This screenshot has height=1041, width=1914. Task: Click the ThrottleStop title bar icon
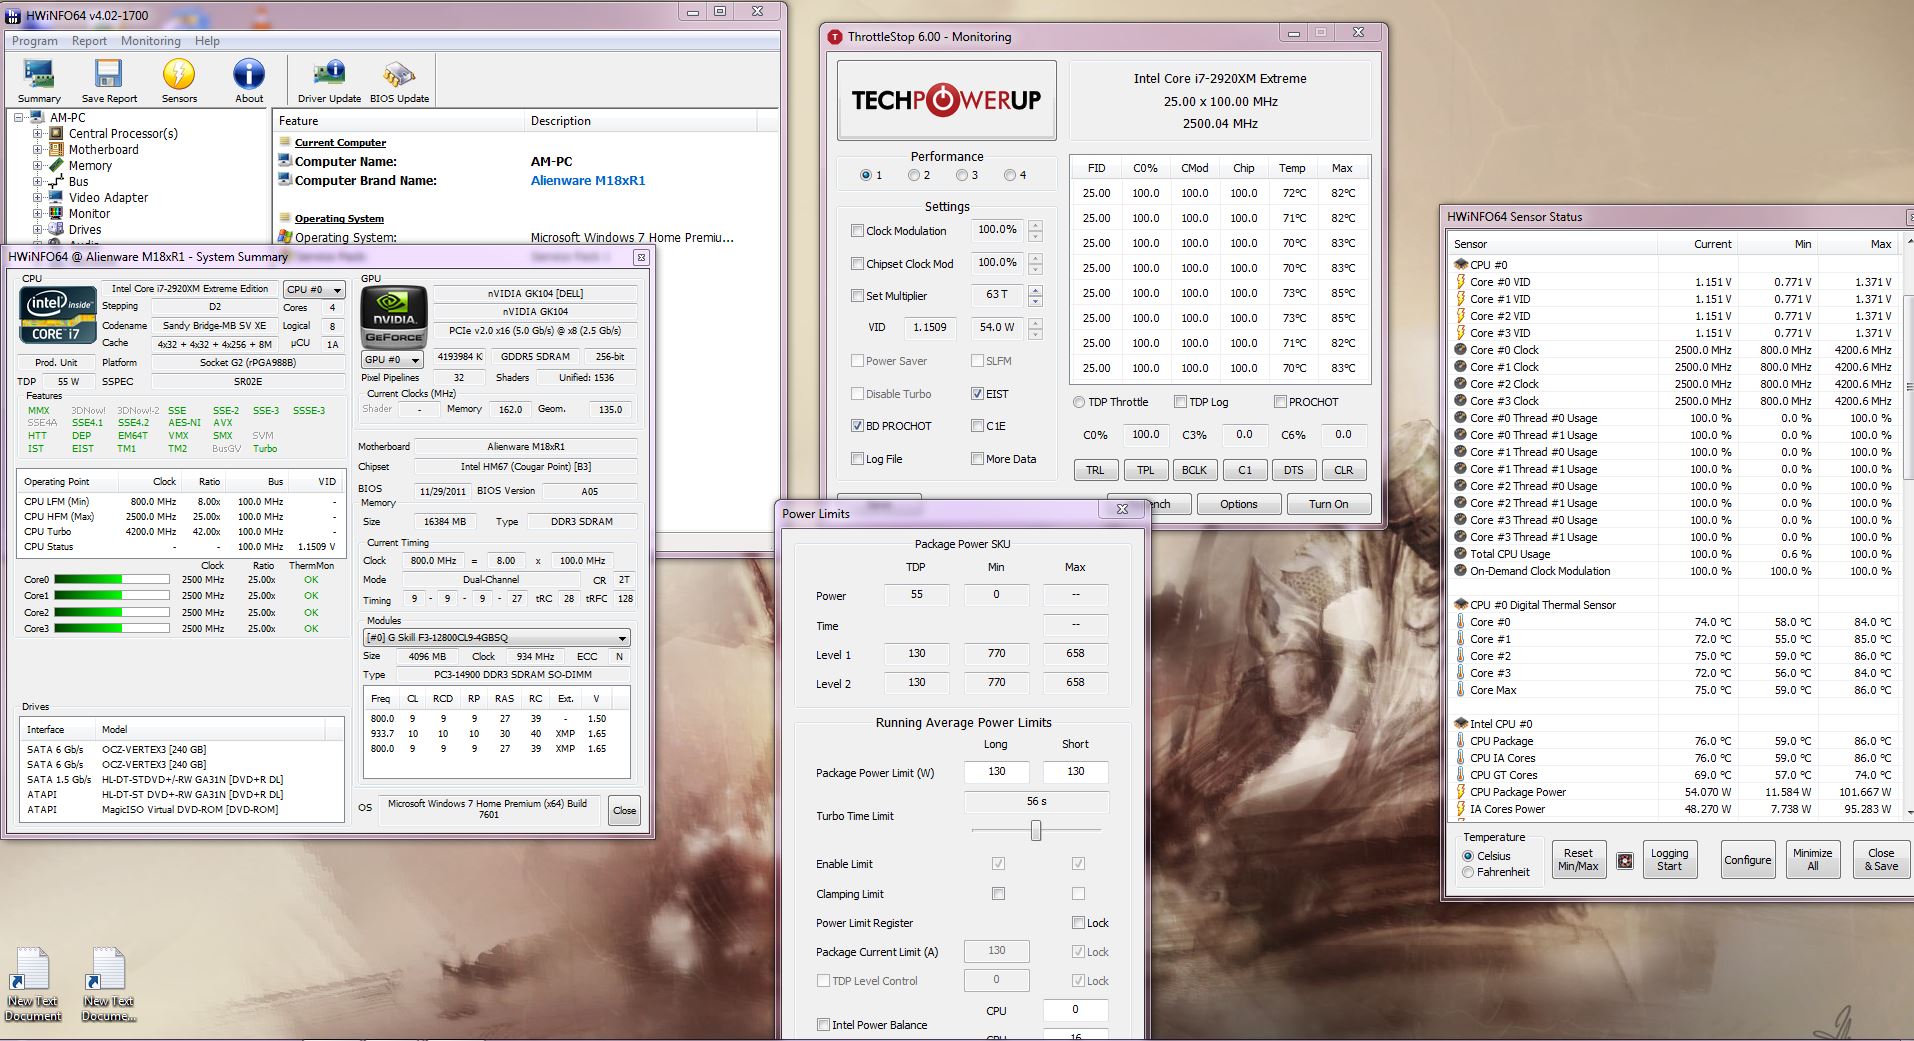[836, 36]
